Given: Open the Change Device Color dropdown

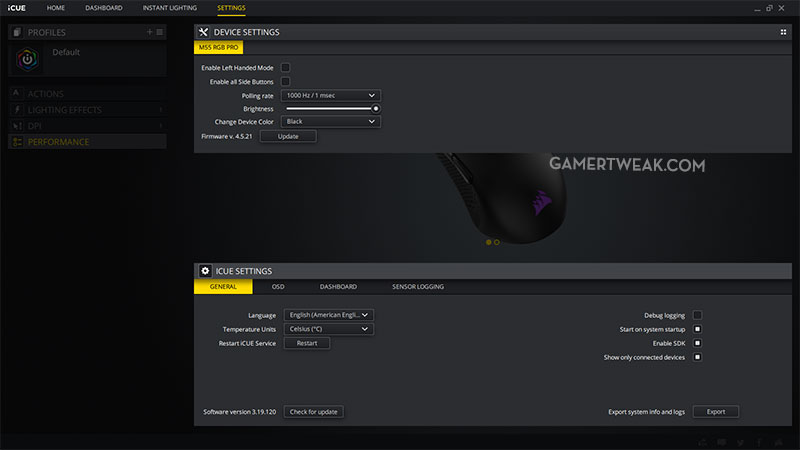Looking at the screenshot, I should pos(331,121).
